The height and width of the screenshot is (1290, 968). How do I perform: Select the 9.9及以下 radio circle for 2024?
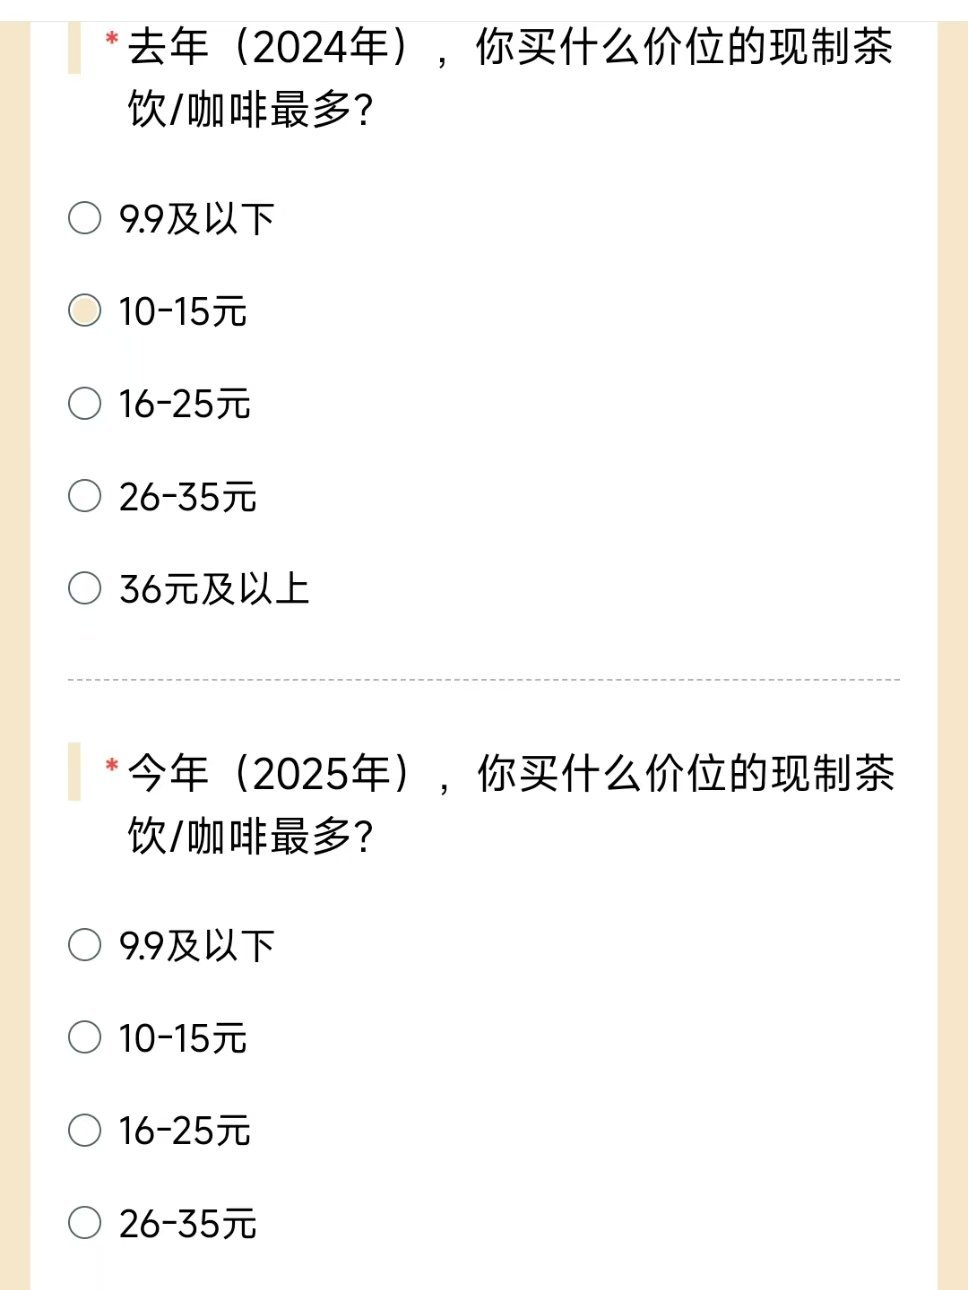[x=85, y=218]
